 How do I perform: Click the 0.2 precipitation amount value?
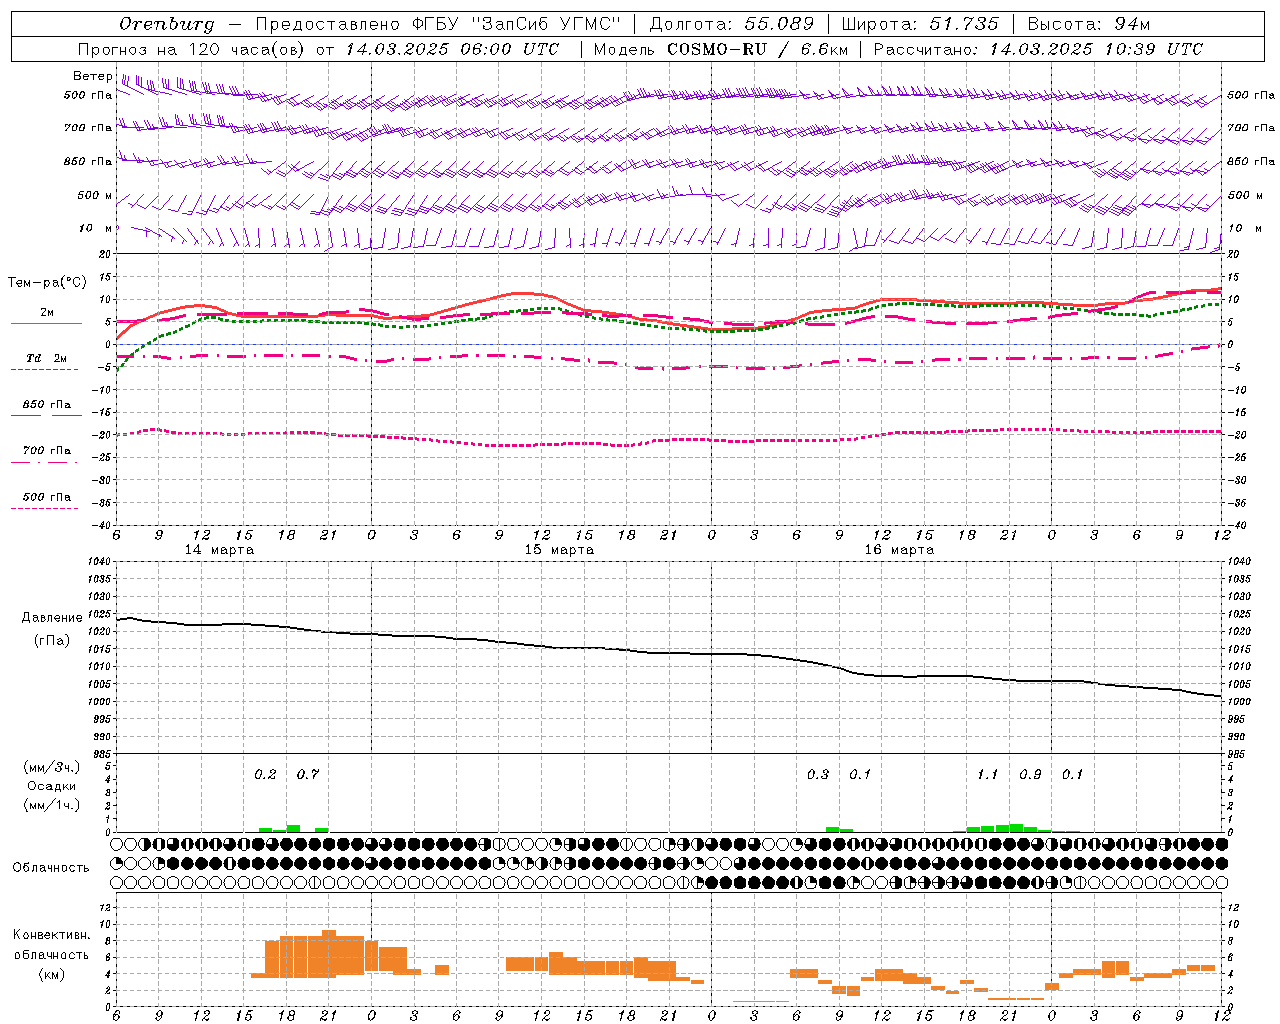coord(265,774)
